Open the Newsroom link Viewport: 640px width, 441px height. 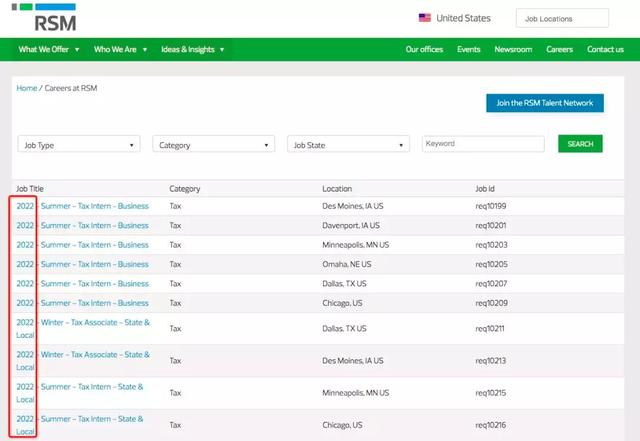point(513,49)
